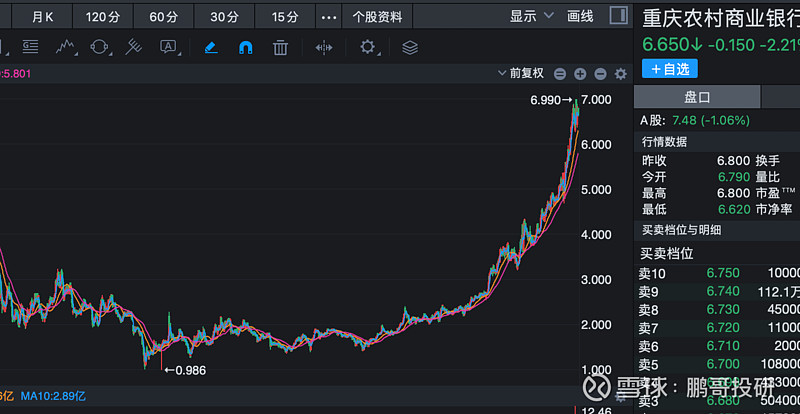The image size is (800, 414).
Task: Click the 最高 6.800 value
Action: coord(734,193)
